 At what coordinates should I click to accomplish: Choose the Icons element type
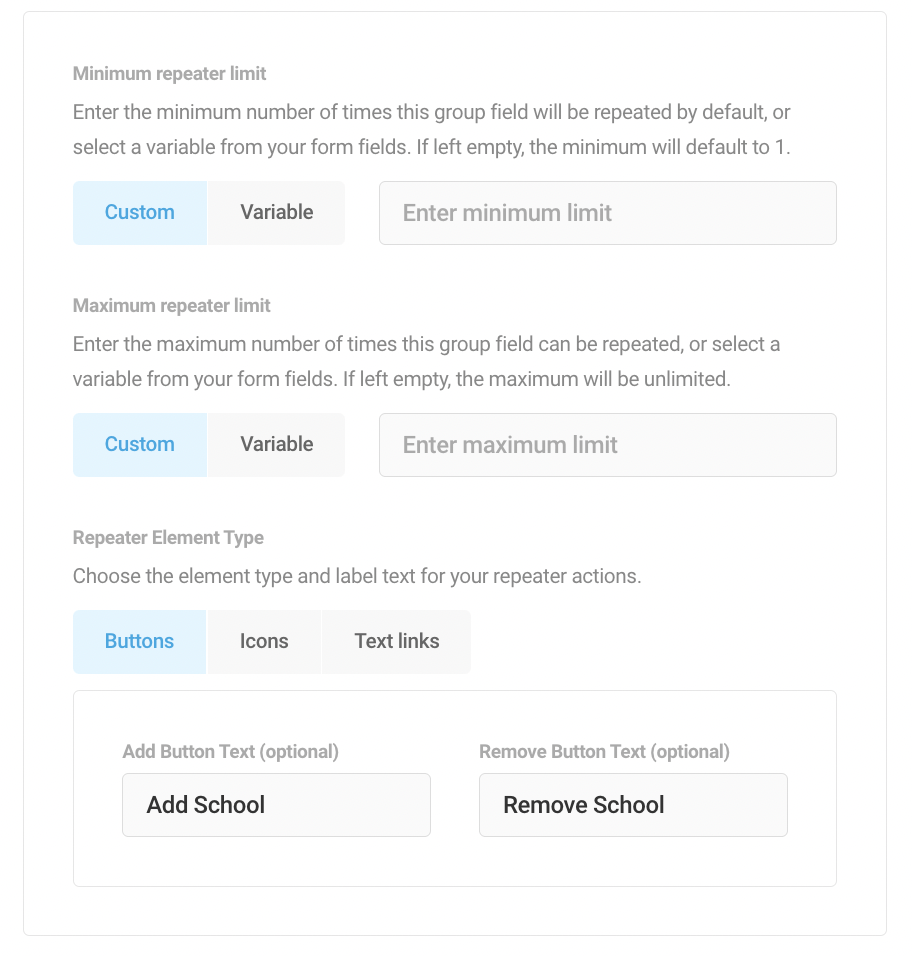coord(264,642)
